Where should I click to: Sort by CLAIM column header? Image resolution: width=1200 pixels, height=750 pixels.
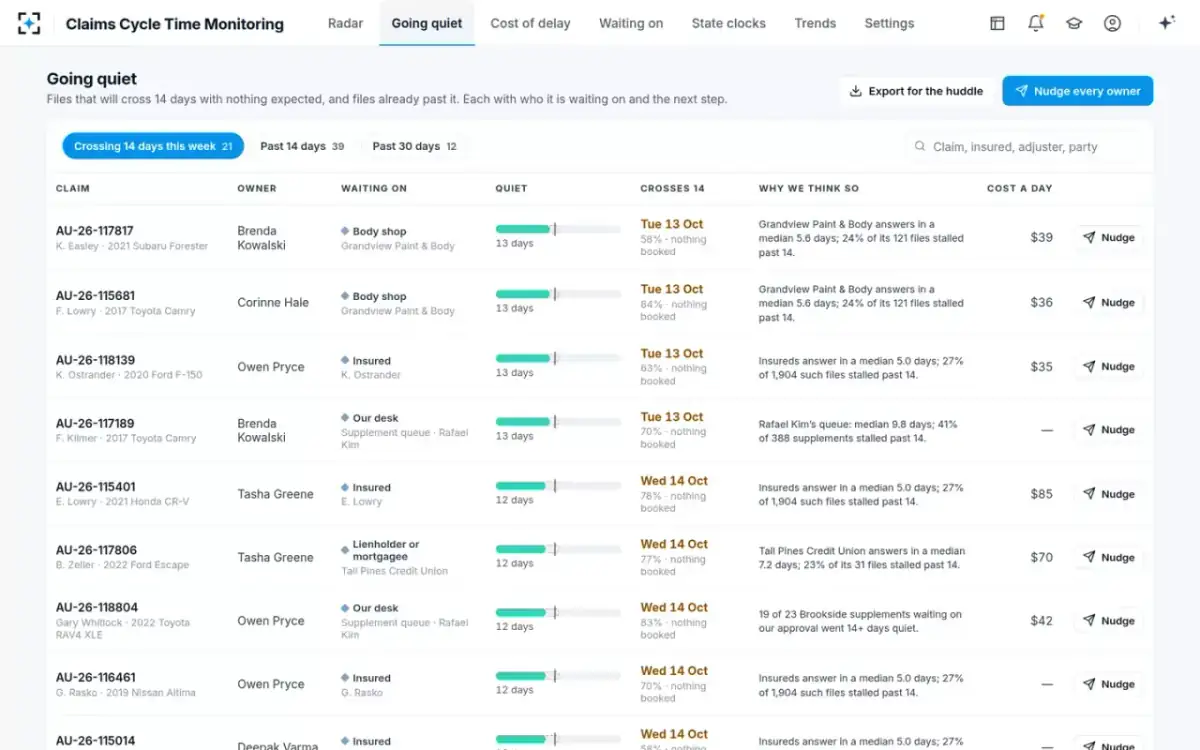73,188
